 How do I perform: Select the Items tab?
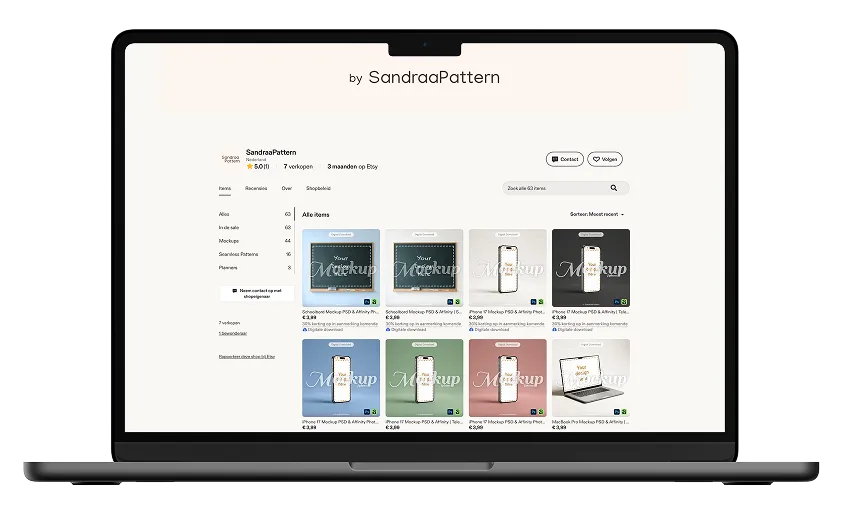(225, 188)
